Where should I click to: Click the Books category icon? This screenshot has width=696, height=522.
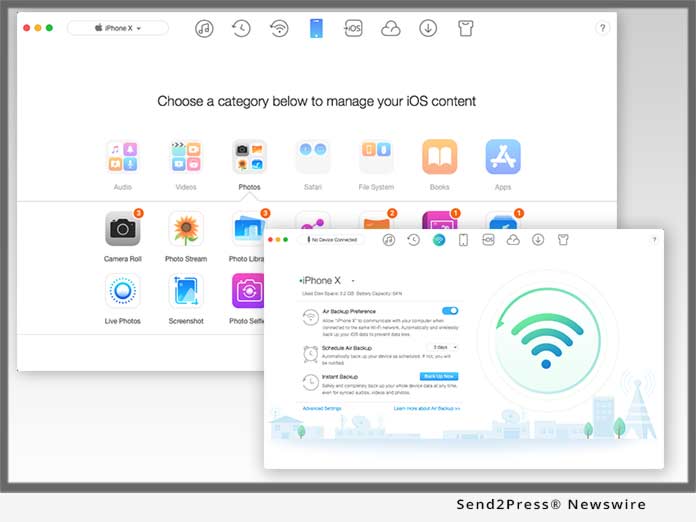[x=439, y=158]
